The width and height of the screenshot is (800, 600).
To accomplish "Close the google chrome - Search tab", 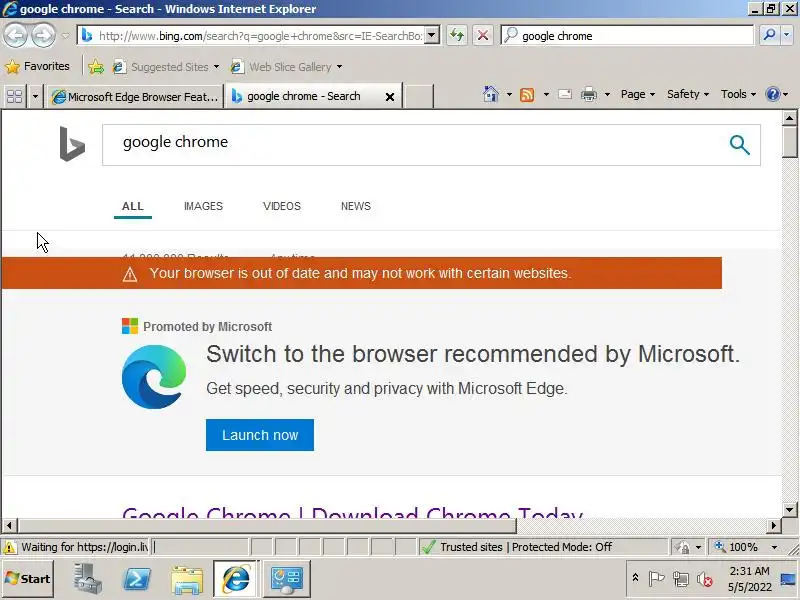I will [x=390, y=96].
